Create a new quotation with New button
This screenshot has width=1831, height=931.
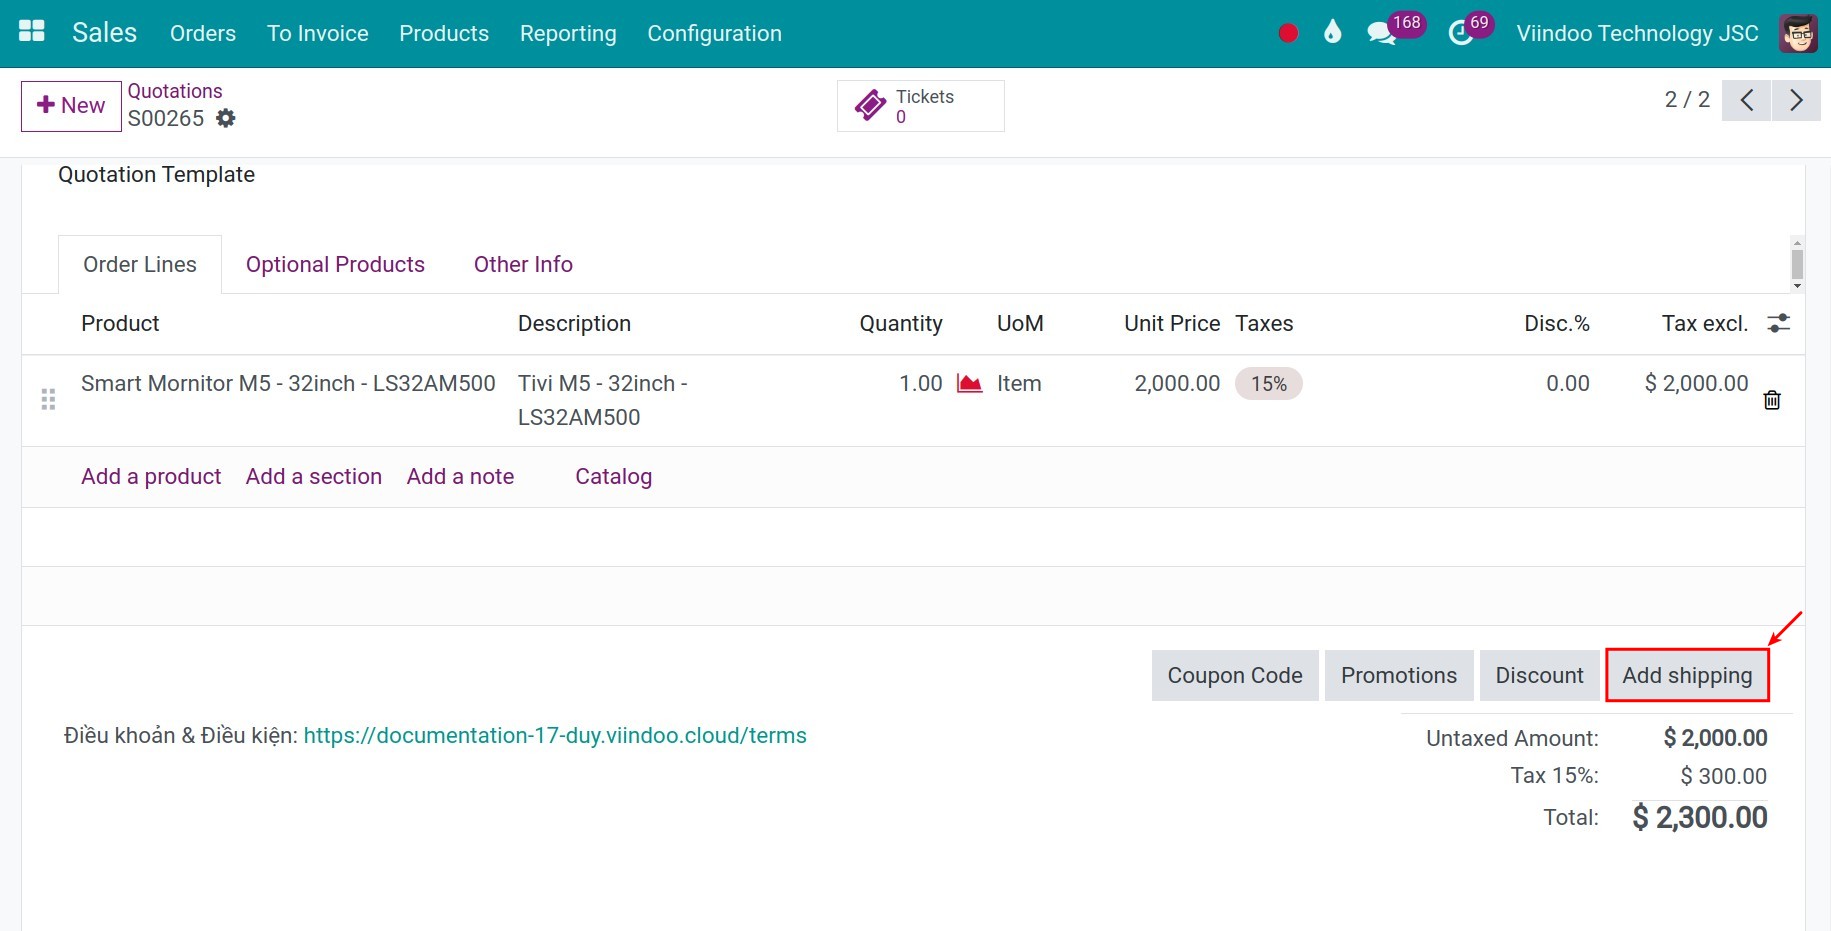pyautogui.click(x=71, y=106)
